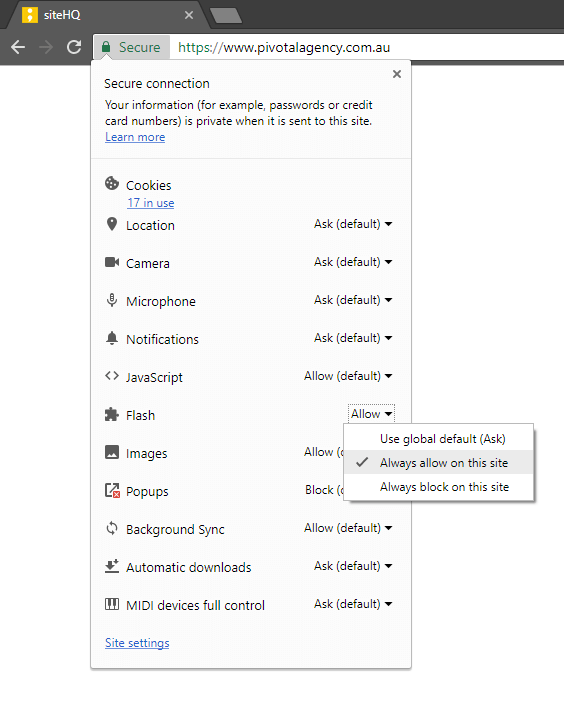
Task: Open the Learn more link
Action: [135, 137]
